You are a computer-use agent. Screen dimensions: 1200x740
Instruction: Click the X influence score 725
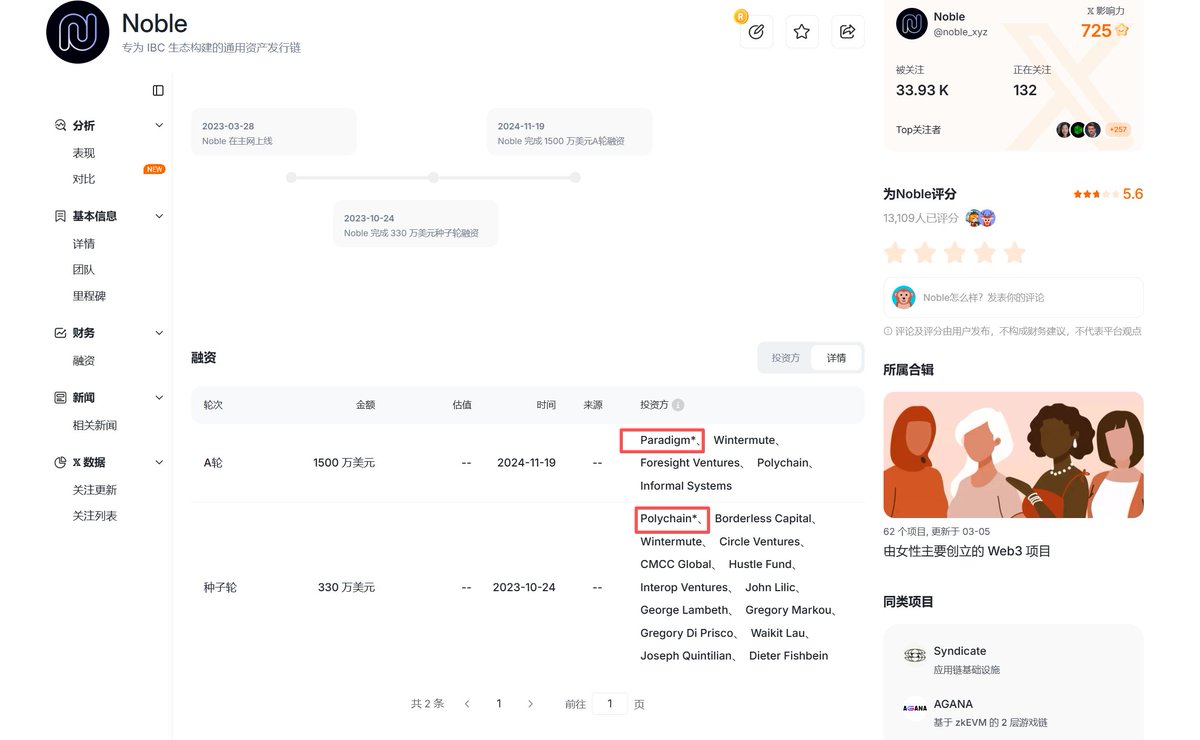point(1096,31)
